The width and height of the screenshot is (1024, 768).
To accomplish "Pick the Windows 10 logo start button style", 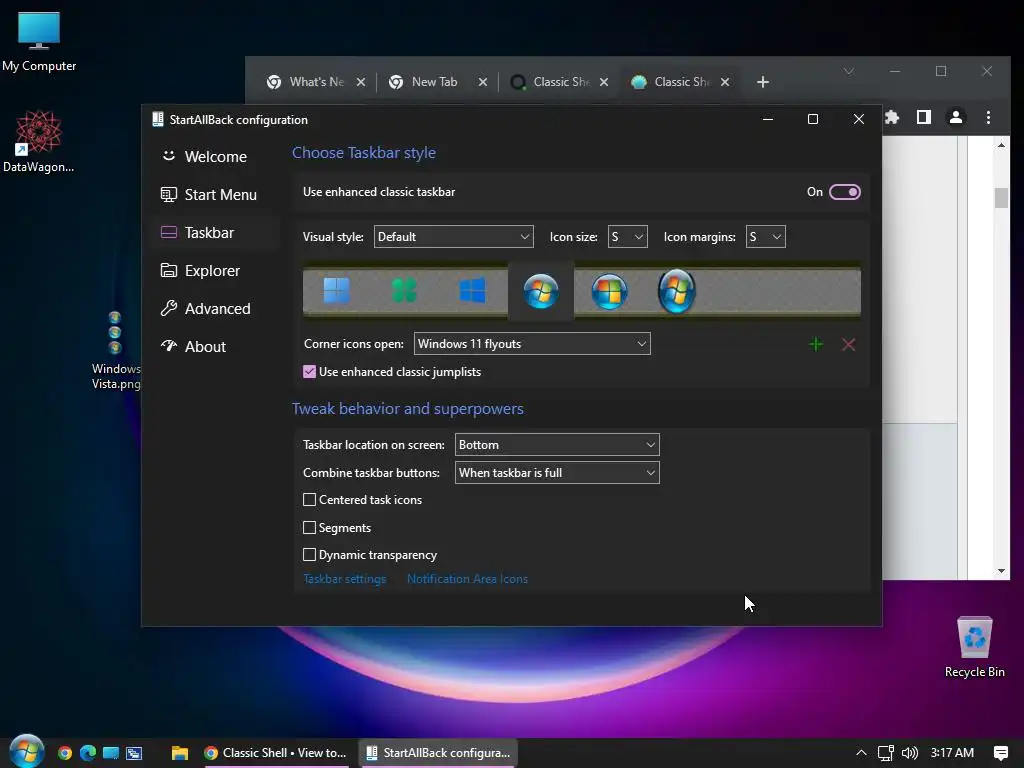I will pos(472,291).
